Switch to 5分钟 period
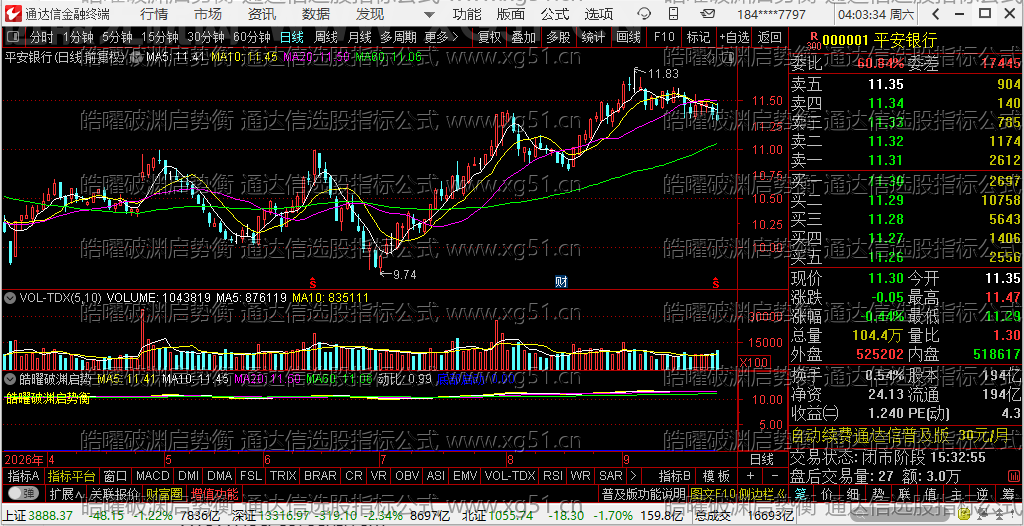Viewport: 1024px width, 526px height. tap(116, 37)
